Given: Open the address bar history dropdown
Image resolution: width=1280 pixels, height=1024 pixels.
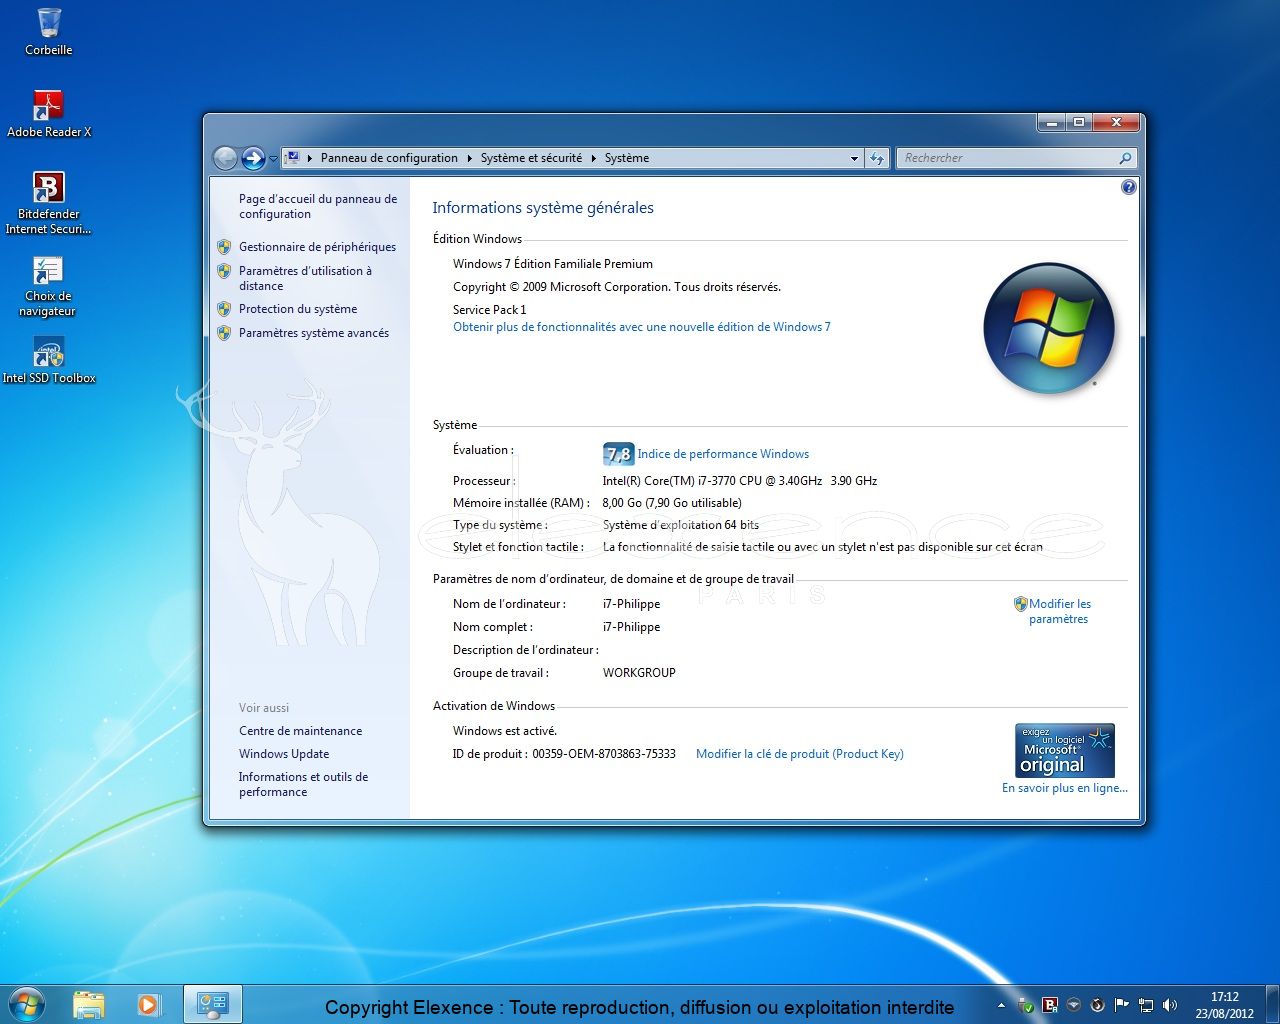Looking at the screenshot, I should tap(854, 158).
